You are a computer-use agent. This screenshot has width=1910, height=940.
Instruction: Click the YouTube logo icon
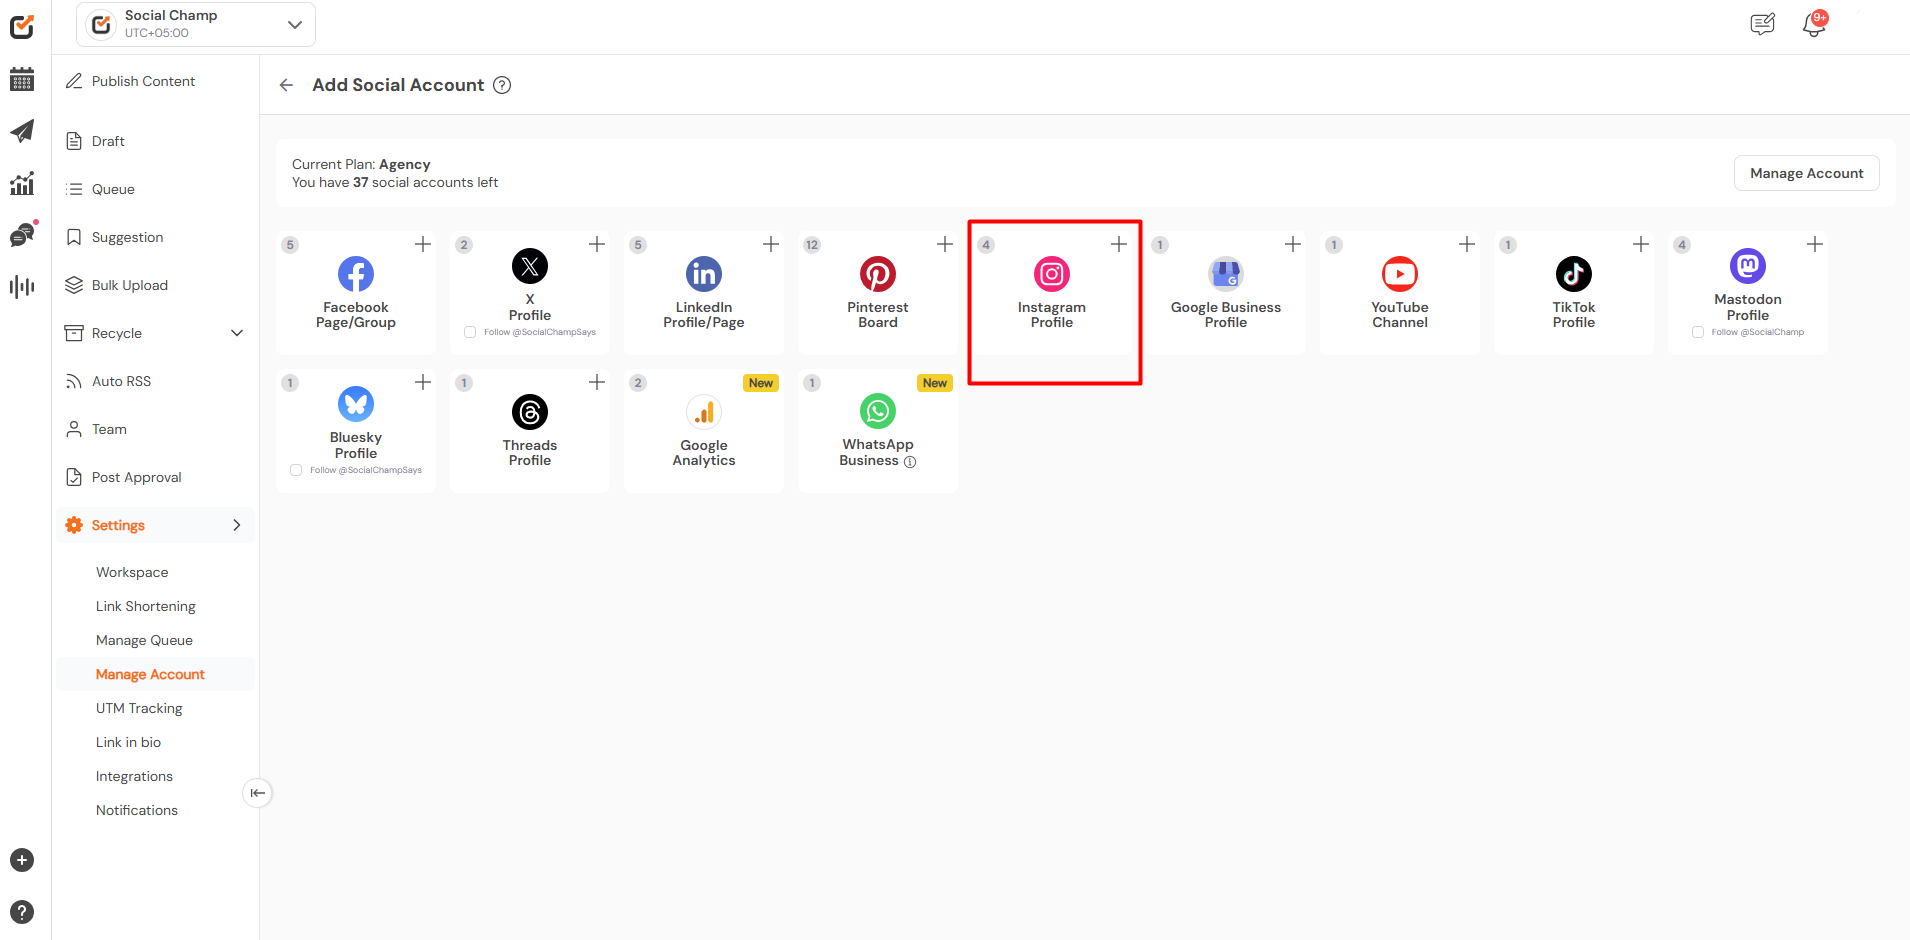pos(1400,274)
